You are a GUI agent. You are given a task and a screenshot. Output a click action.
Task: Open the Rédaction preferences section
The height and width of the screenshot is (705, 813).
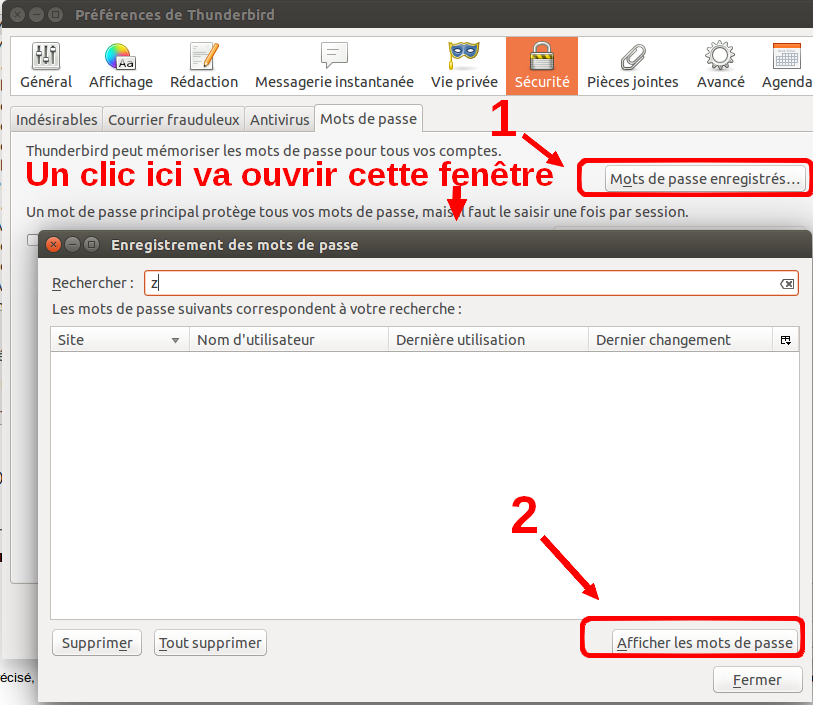pos(204,66)
